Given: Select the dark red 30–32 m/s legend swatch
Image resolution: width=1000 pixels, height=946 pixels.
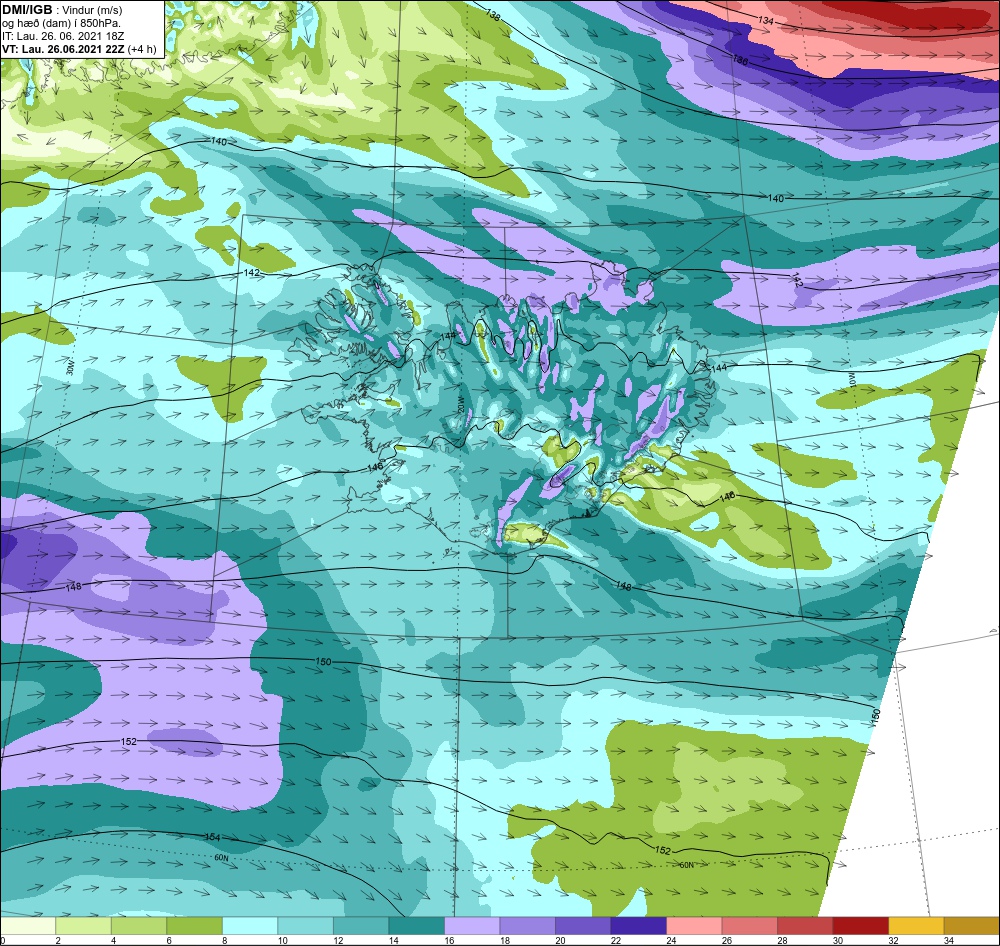Looking at the screenshot, I should (x=860, y=926).
